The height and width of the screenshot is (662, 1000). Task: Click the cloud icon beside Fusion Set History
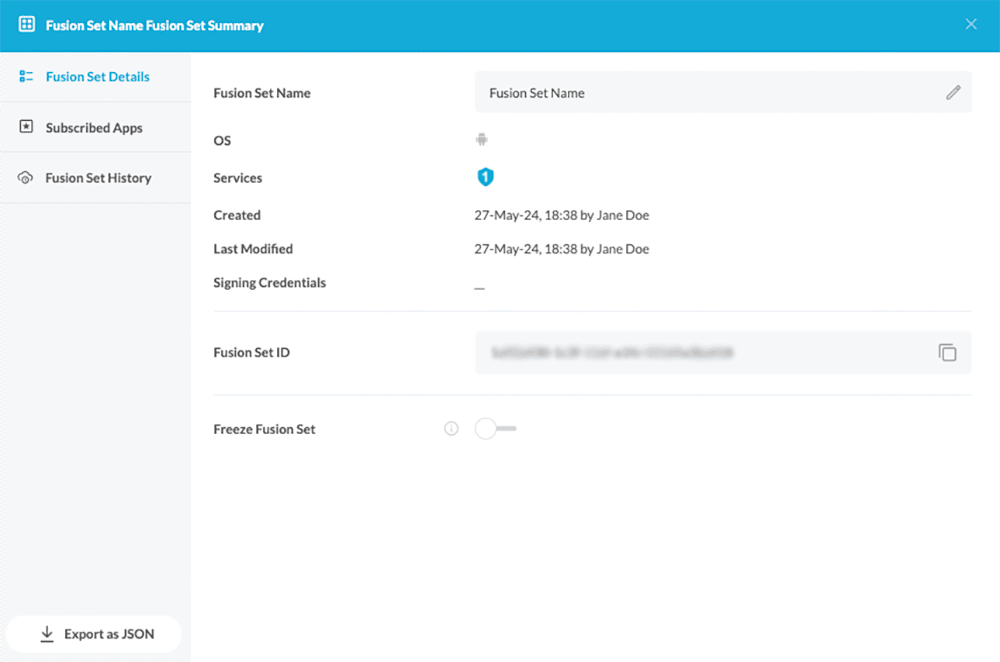point(26,178)
